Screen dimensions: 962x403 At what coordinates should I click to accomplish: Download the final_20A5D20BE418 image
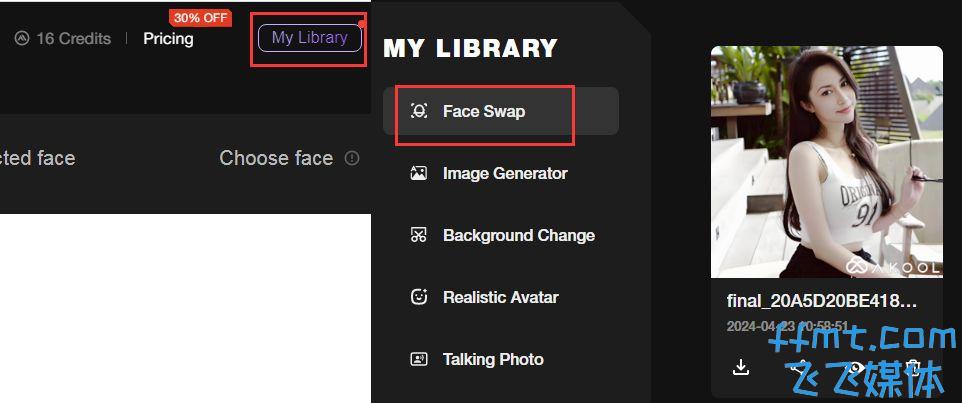point(741,367)
